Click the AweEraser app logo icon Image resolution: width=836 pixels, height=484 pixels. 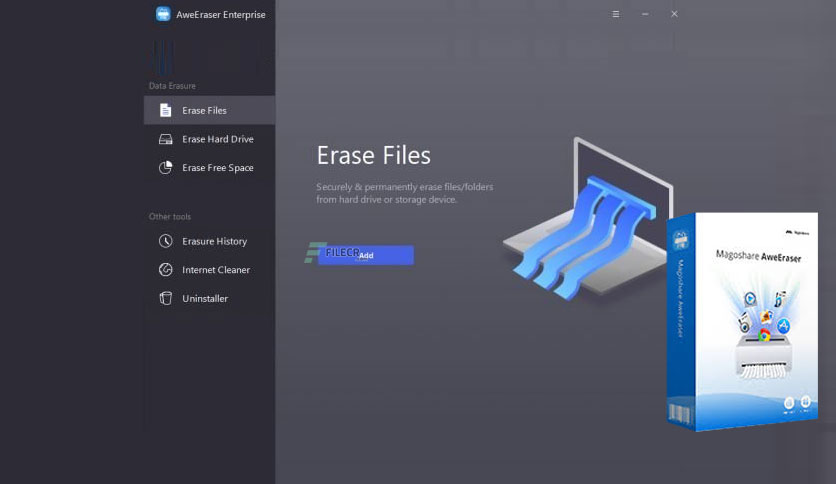[x=163, y=14]
